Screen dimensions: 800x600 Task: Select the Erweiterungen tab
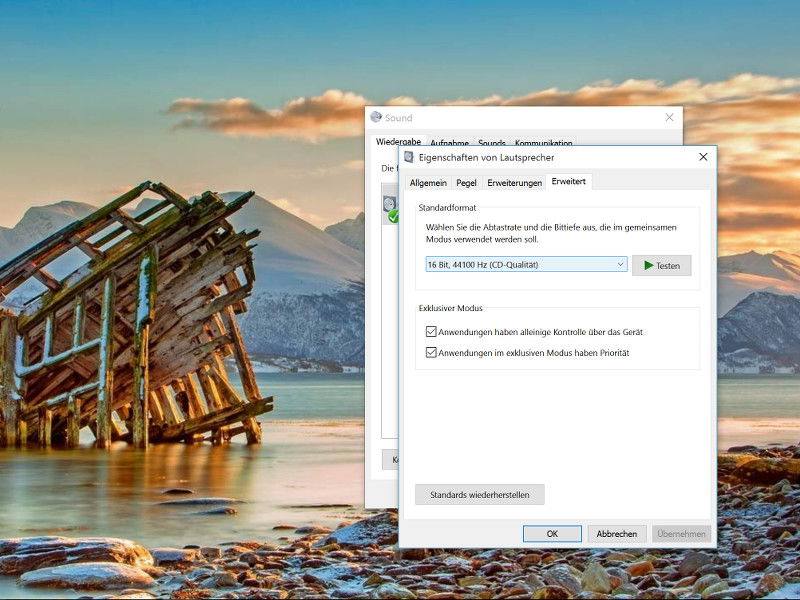(x=514, y=183)
